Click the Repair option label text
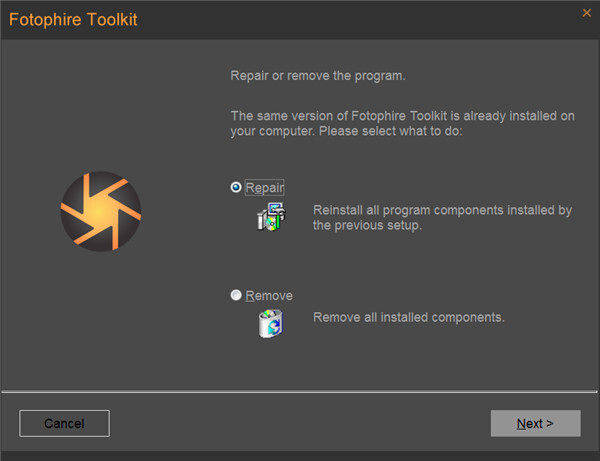 (264, 187)
